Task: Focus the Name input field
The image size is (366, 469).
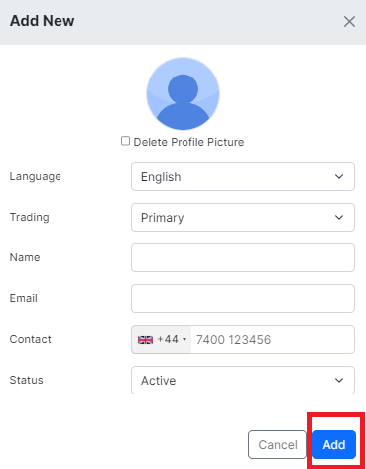Action: coord(243,257)
